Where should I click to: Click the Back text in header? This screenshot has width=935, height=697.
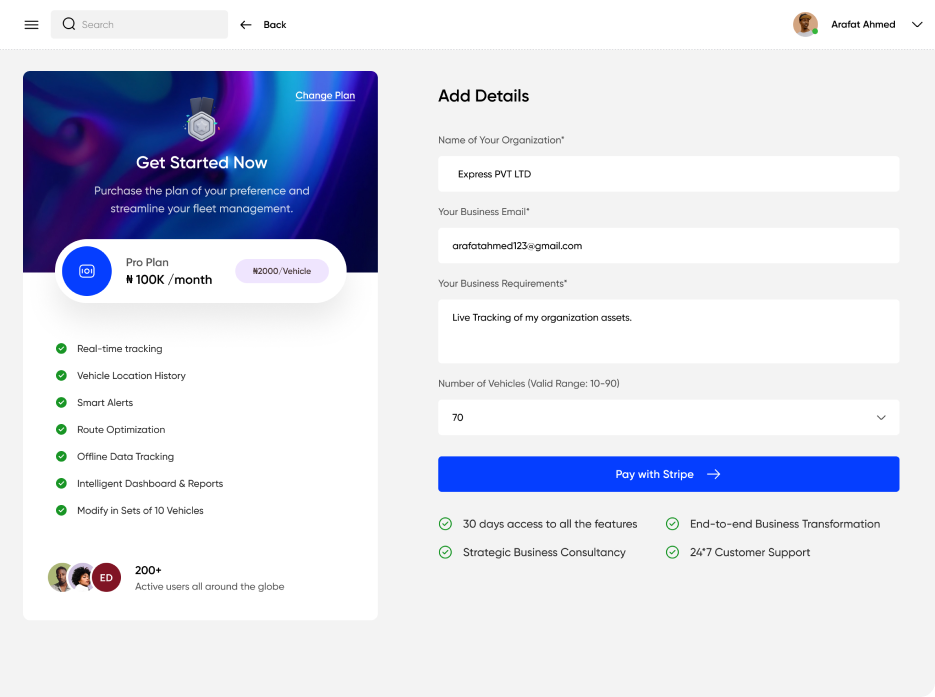pyautogui.click(x=275, y=24)
